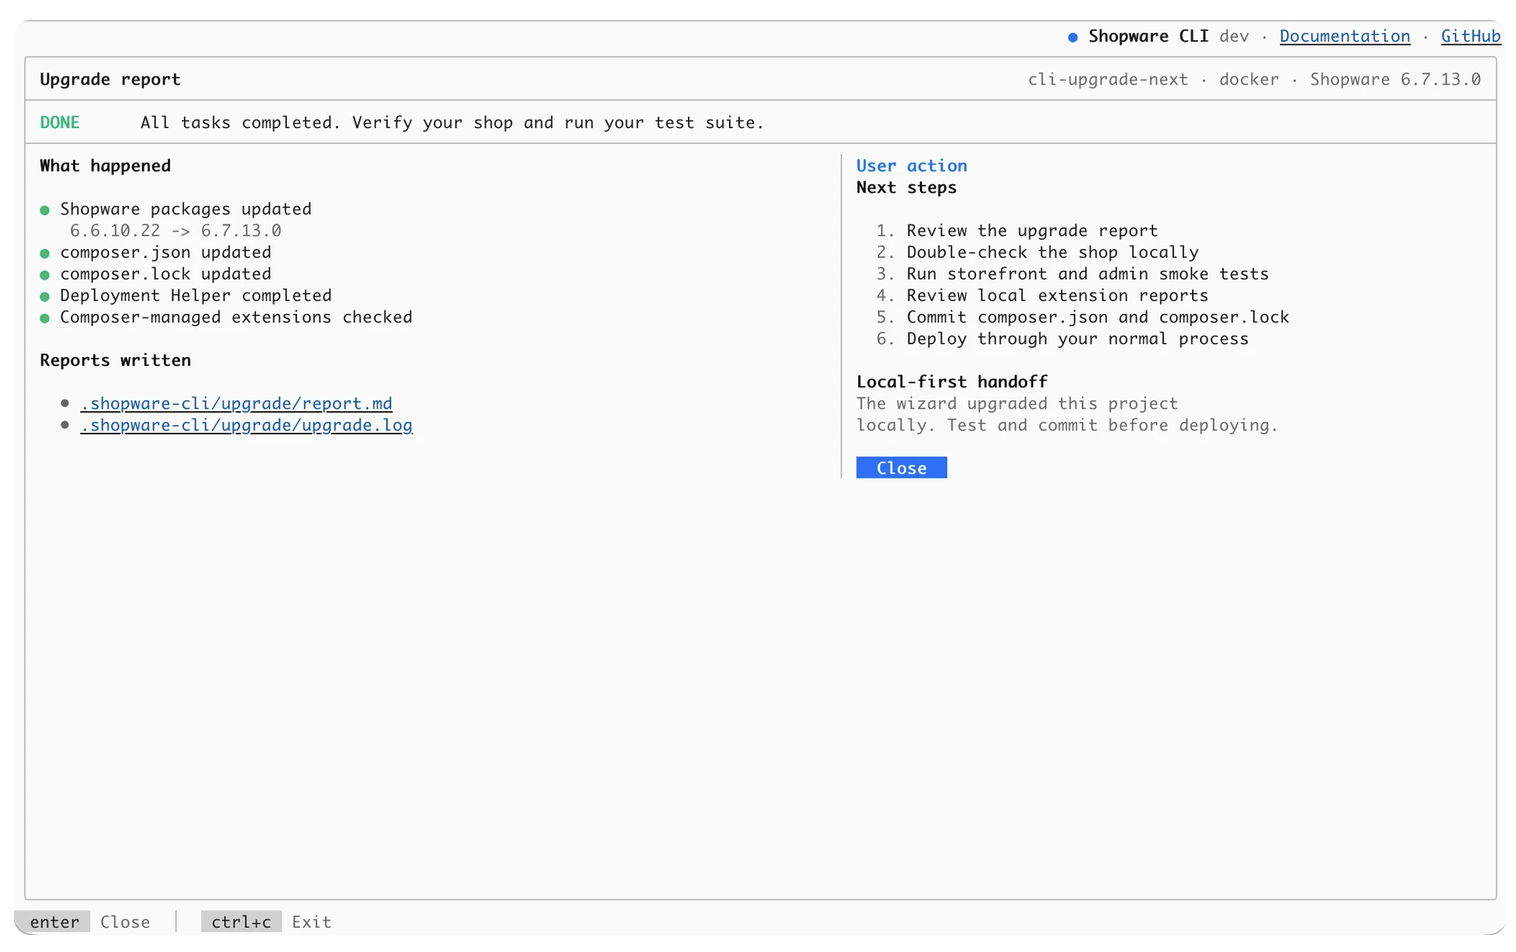Click 'docker' in the header
The width and height of the screenshot is (1516, 952).
pyautogui.click(x=1249, y=79)
